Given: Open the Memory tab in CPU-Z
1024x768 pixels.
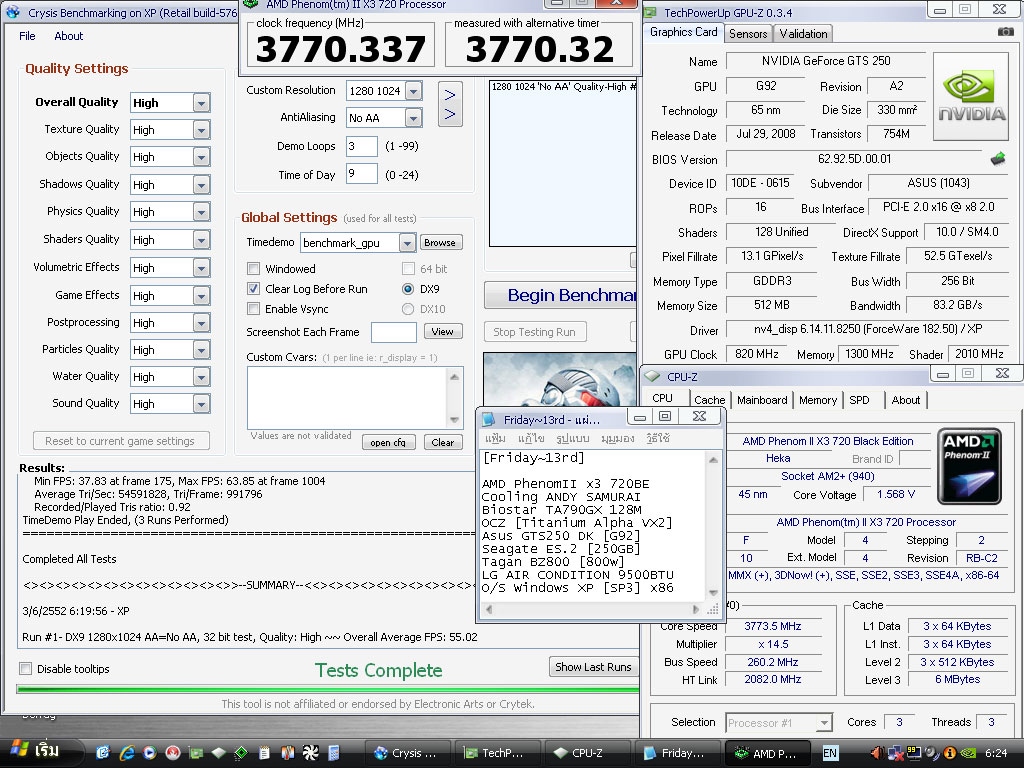Looking at the screenshot, I should click(x=817, y=400).
